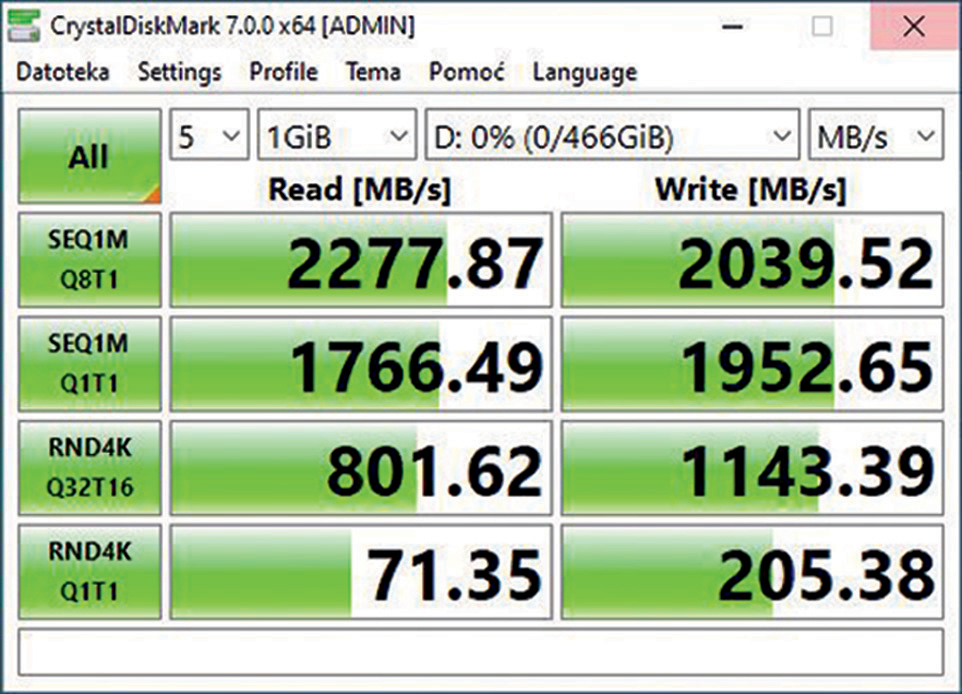Open the test size dropdown showing 1GiB
962x694 pixels.
pos(337,134)
